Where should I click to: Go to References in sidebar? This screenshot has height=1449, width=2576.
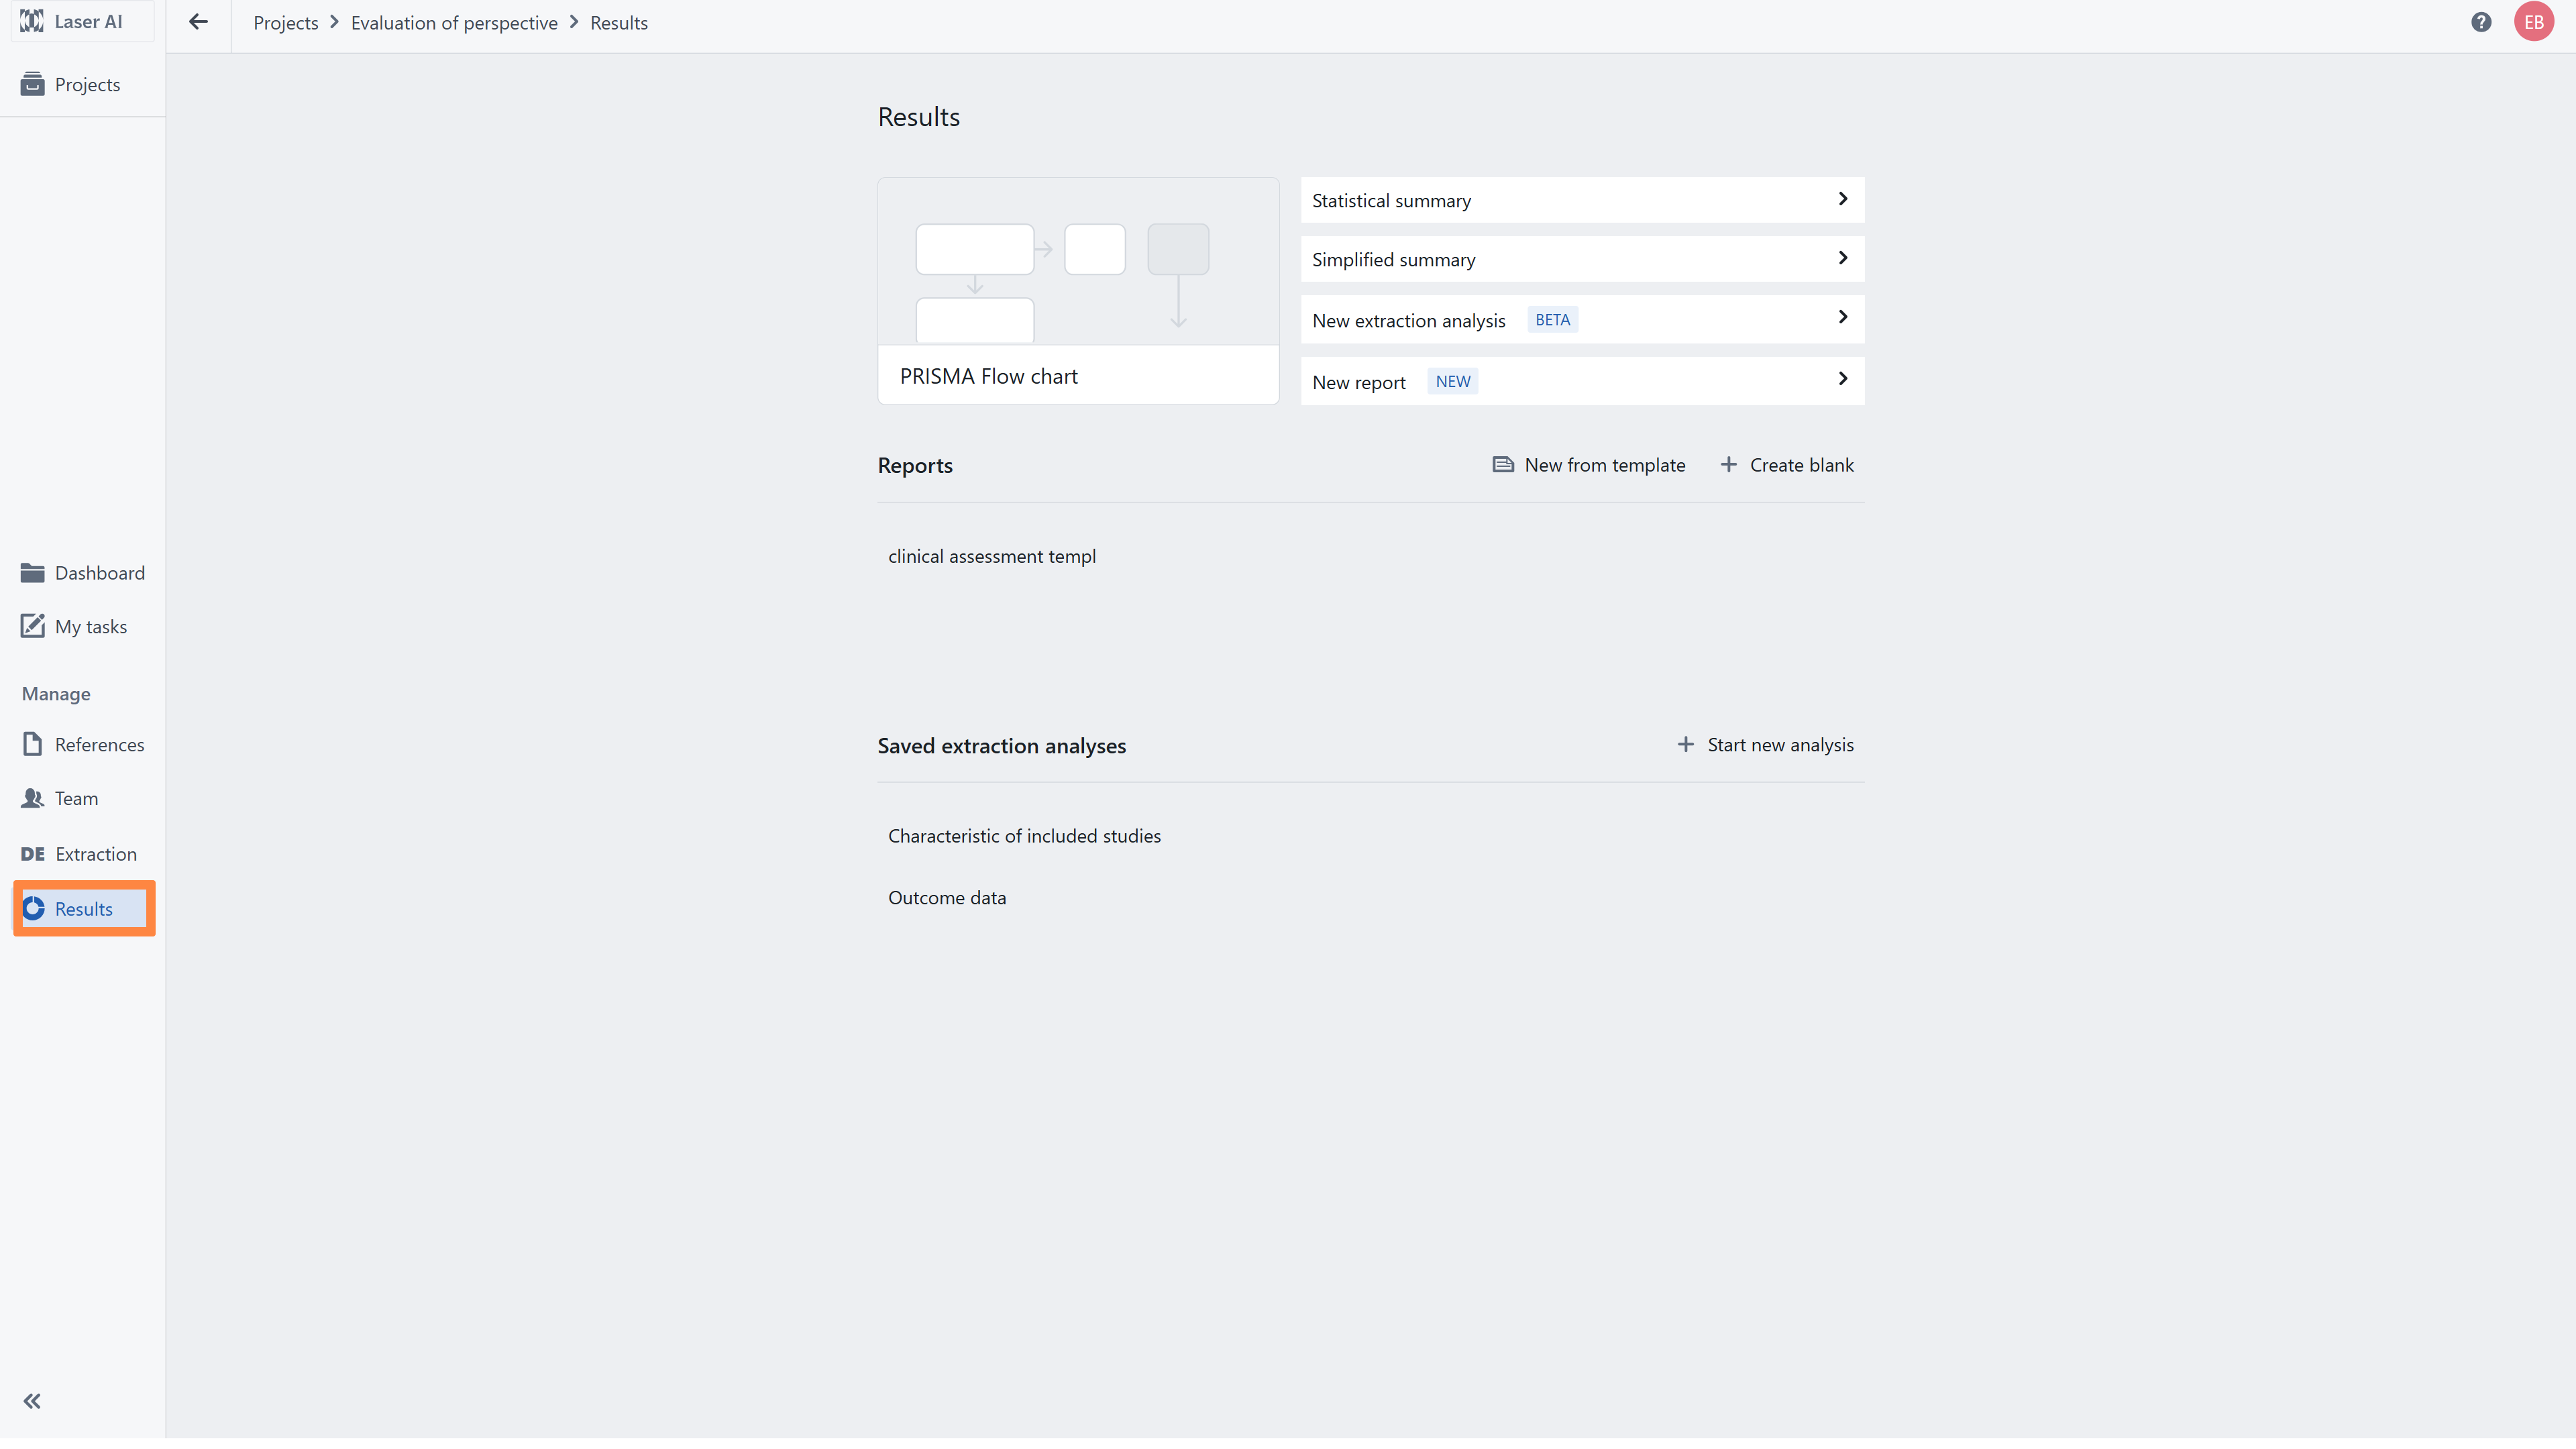pyautogui.click(x=99, y=745)
